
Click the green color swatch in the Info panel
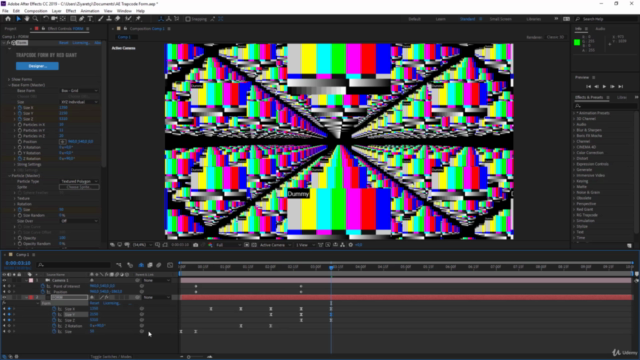[577, 42]
